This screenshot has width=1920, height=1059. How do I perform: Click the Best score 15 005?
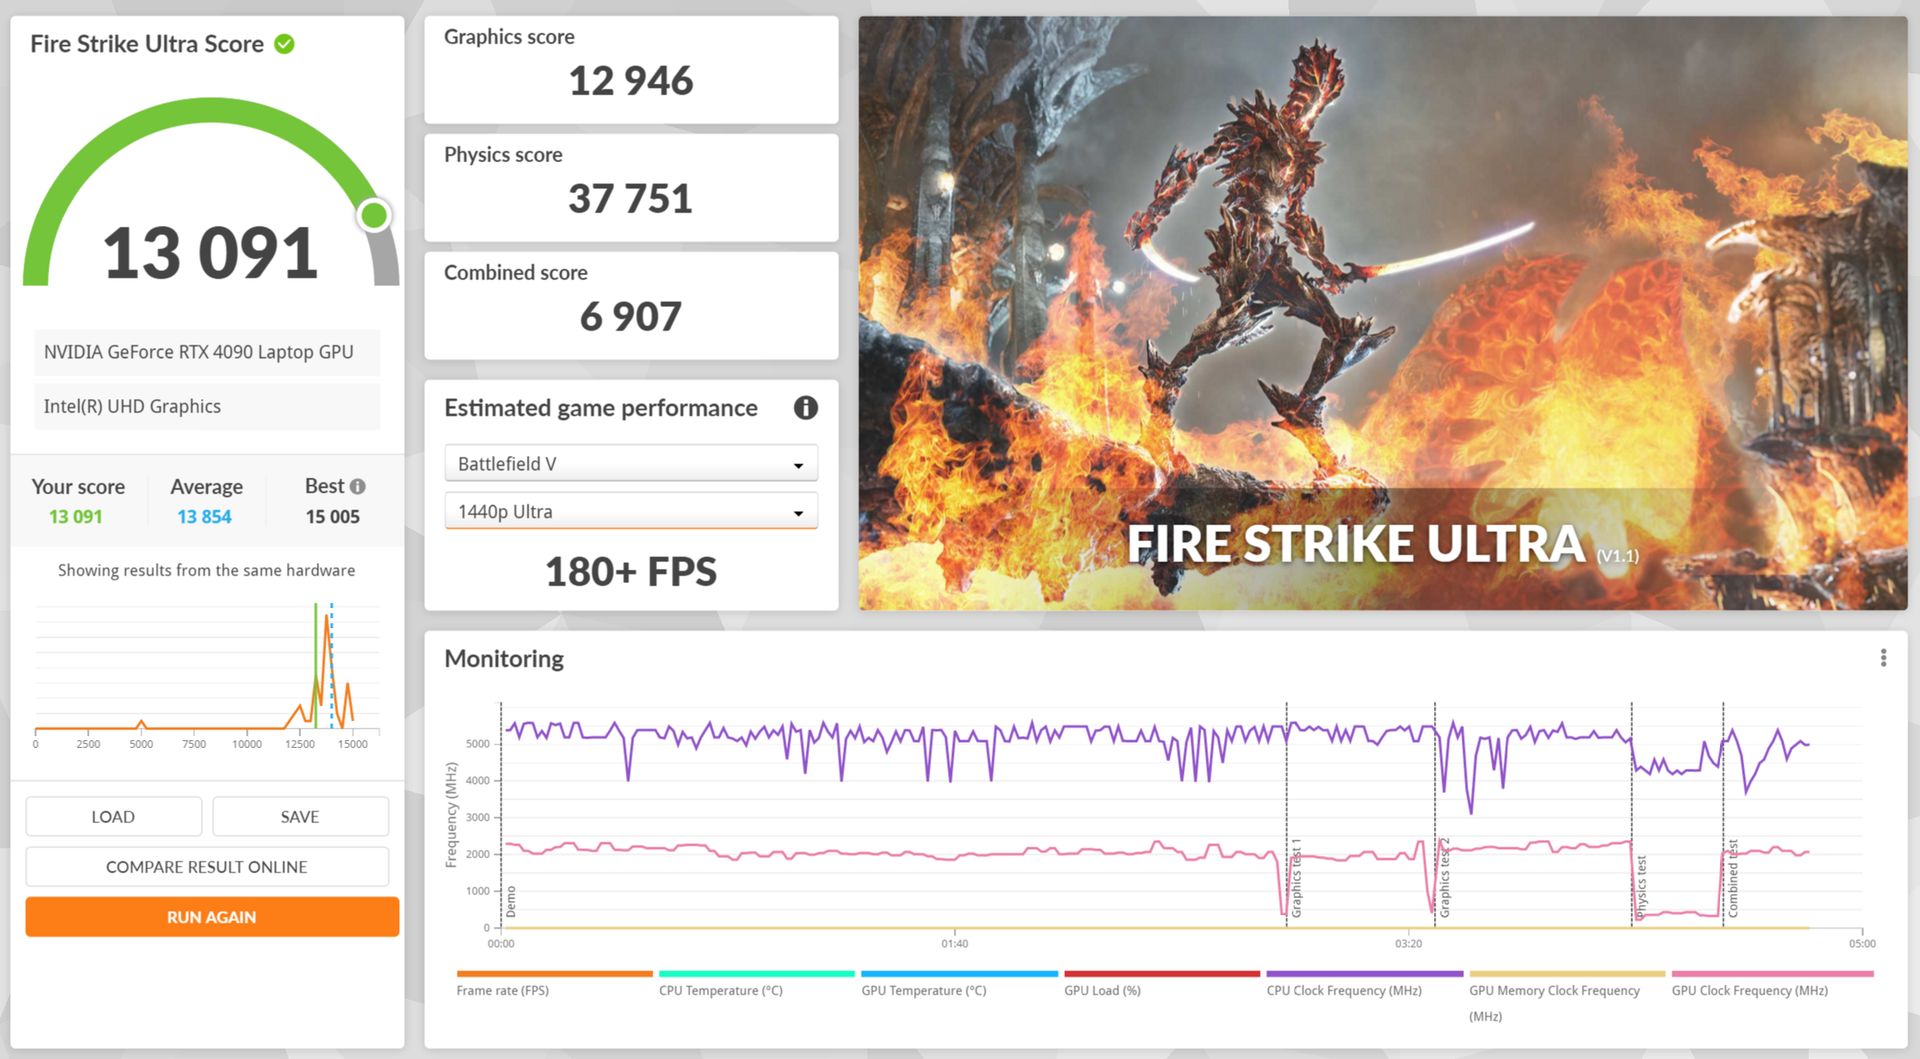pyautogui.click(x=333, y=517)
